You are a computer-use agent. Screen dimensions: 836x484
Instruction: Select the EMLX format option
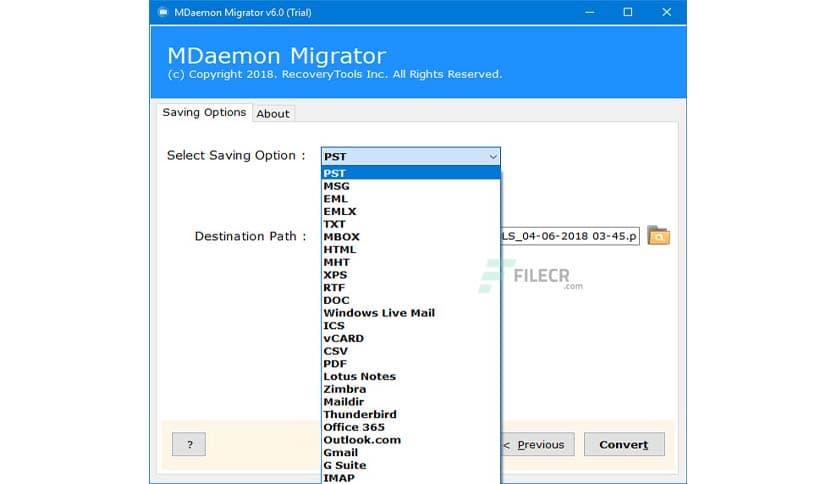(411, 212)
